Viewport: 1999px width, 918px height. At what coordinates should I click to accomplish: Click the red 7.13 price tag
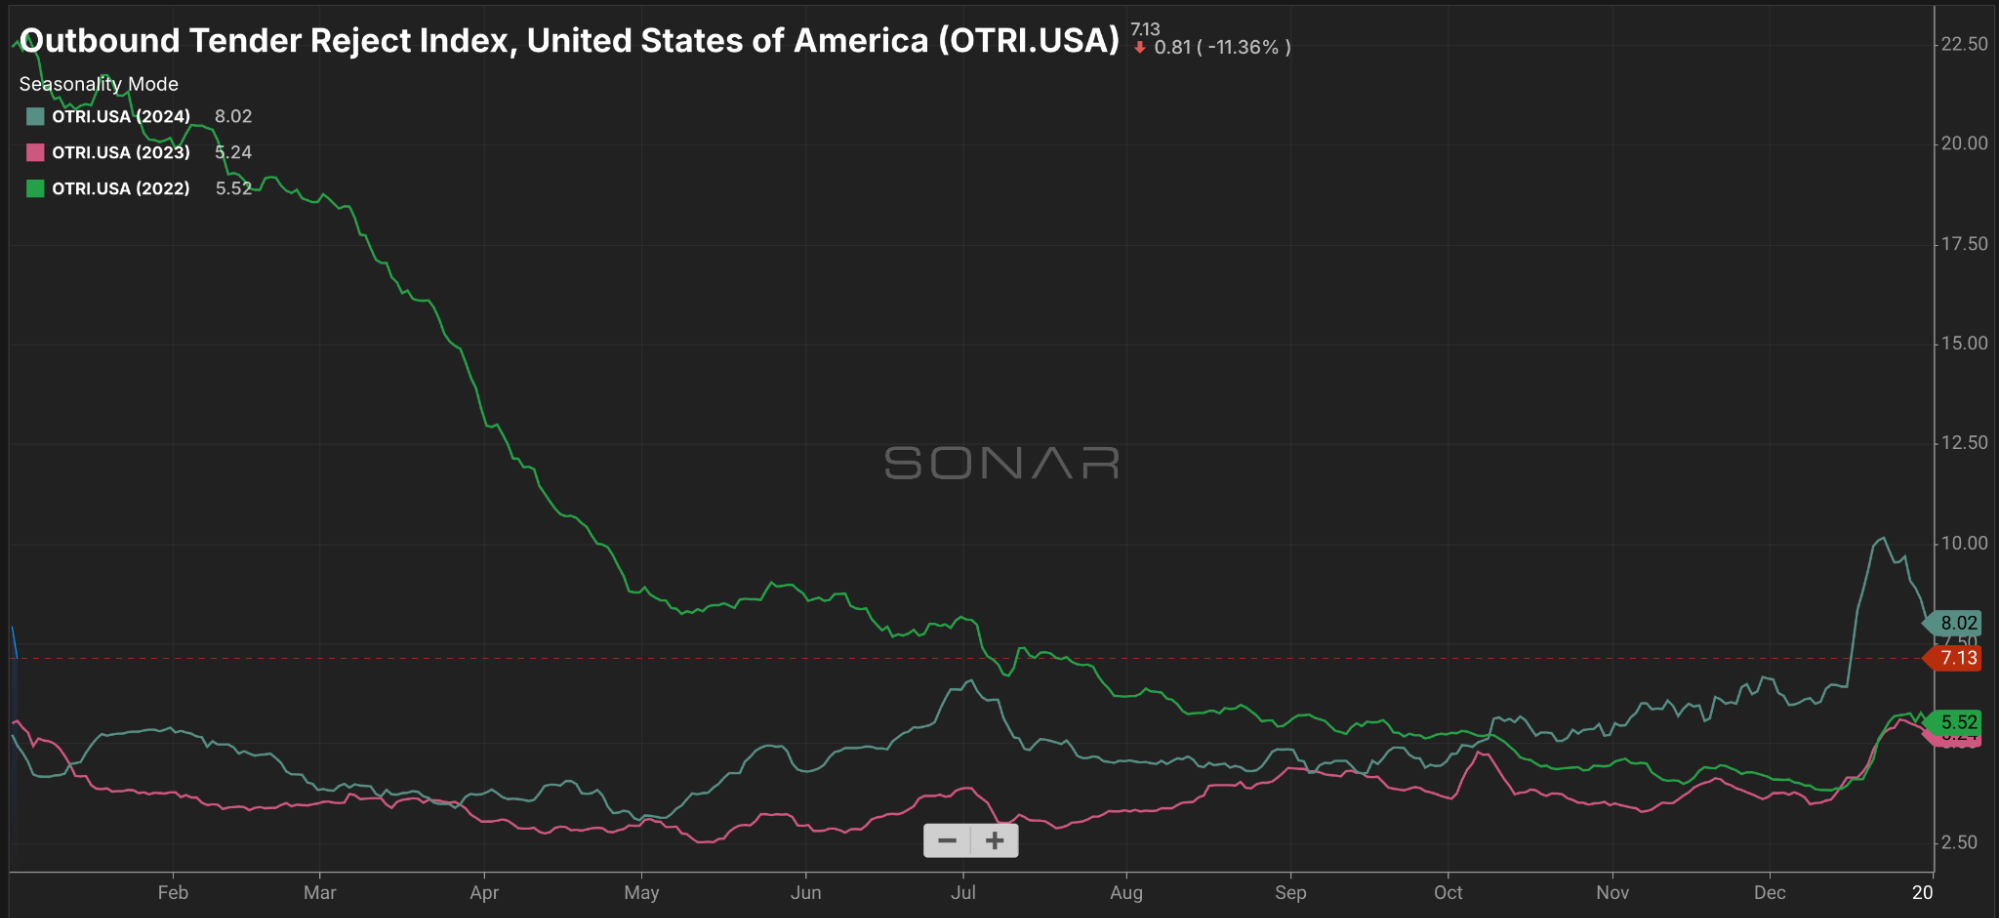1956,658
